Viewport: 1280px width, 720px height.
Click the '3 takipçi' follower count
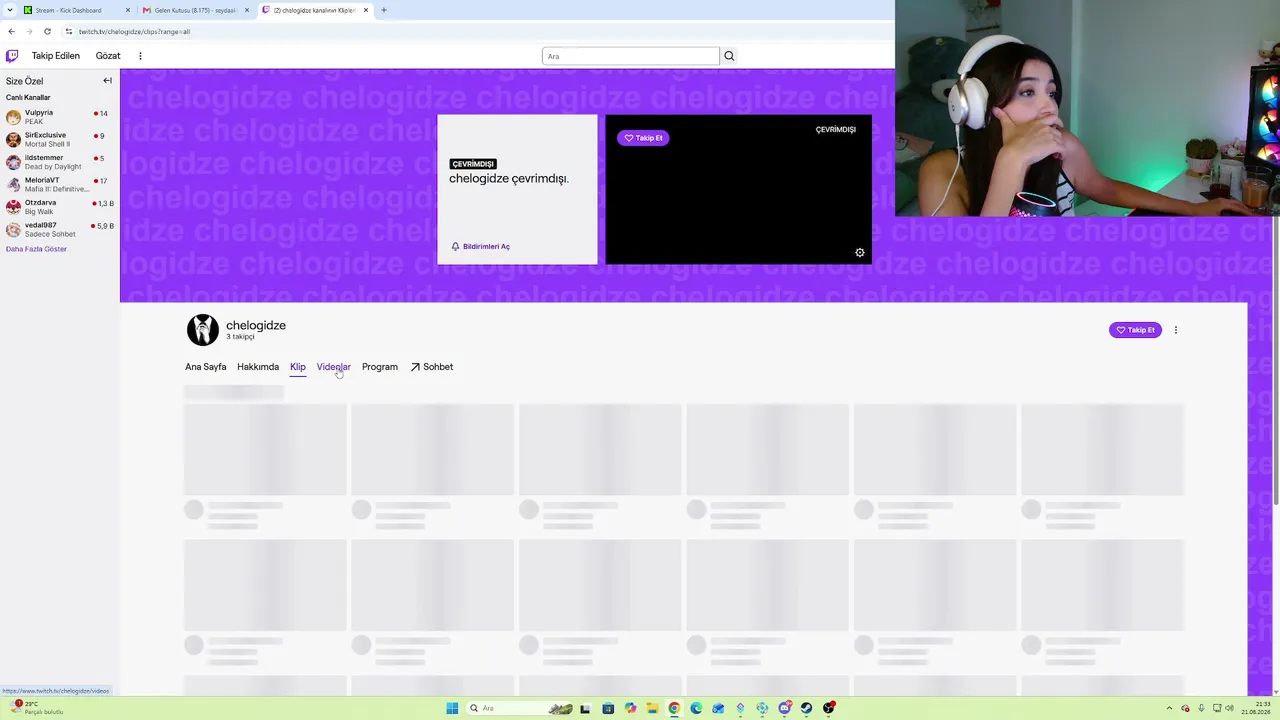coord(240,337)
